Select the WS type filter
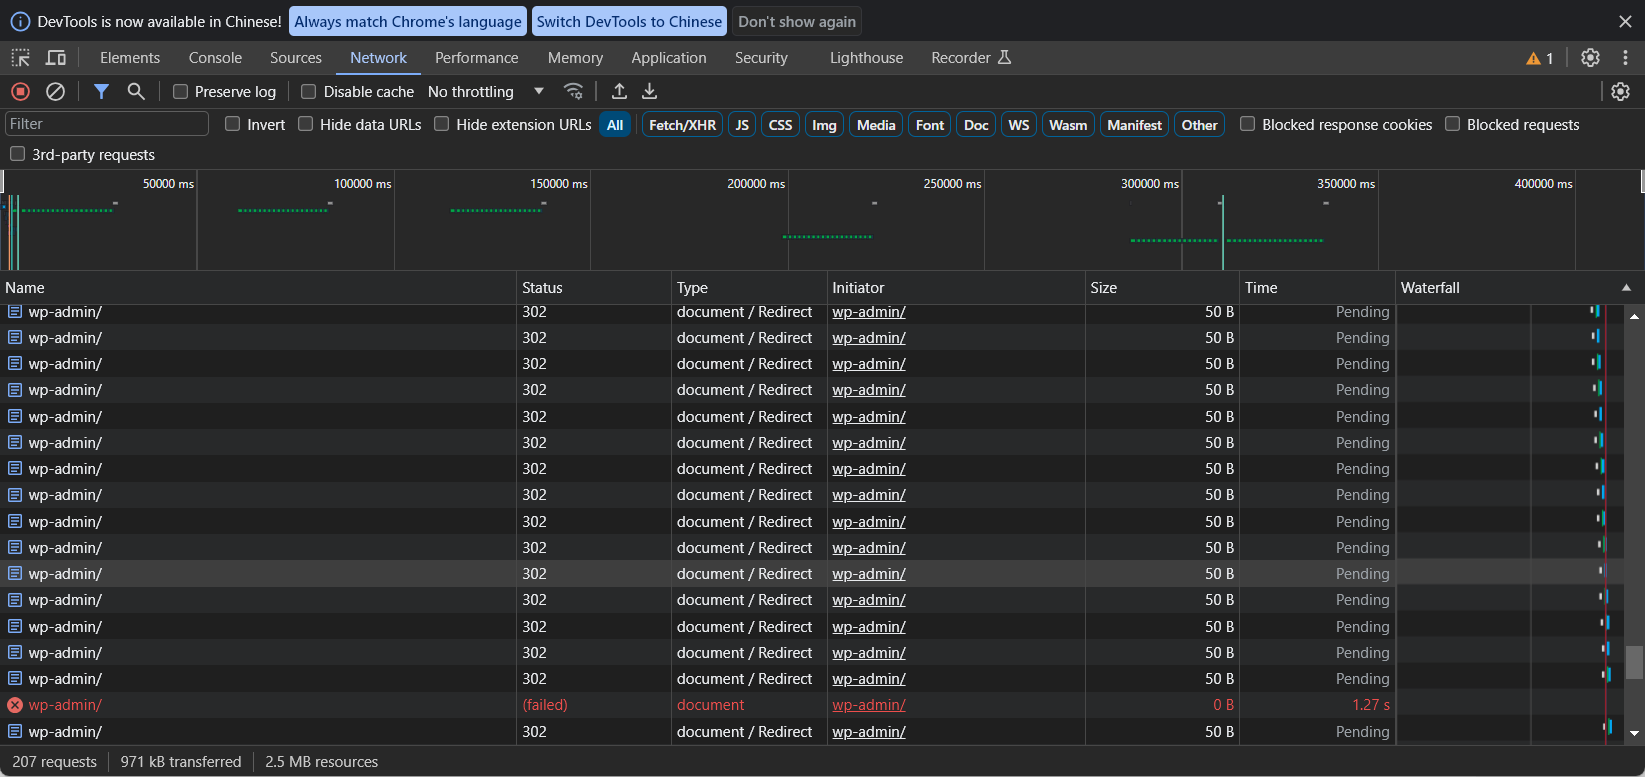 pos(1019,125)
